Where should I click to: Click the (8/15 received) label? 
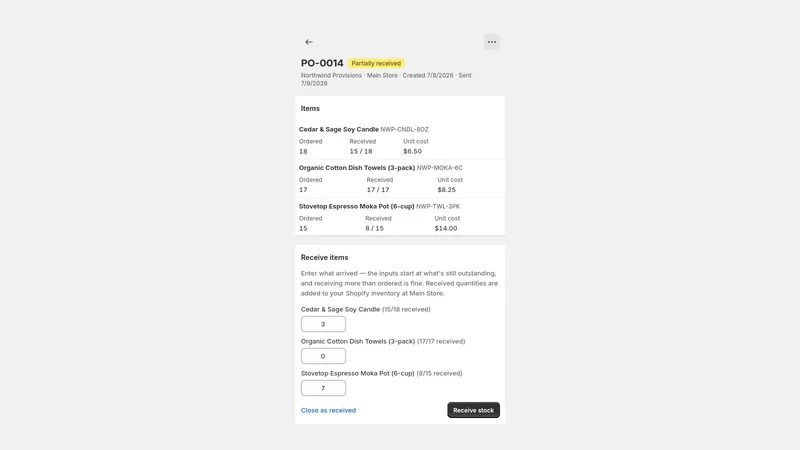439,373
